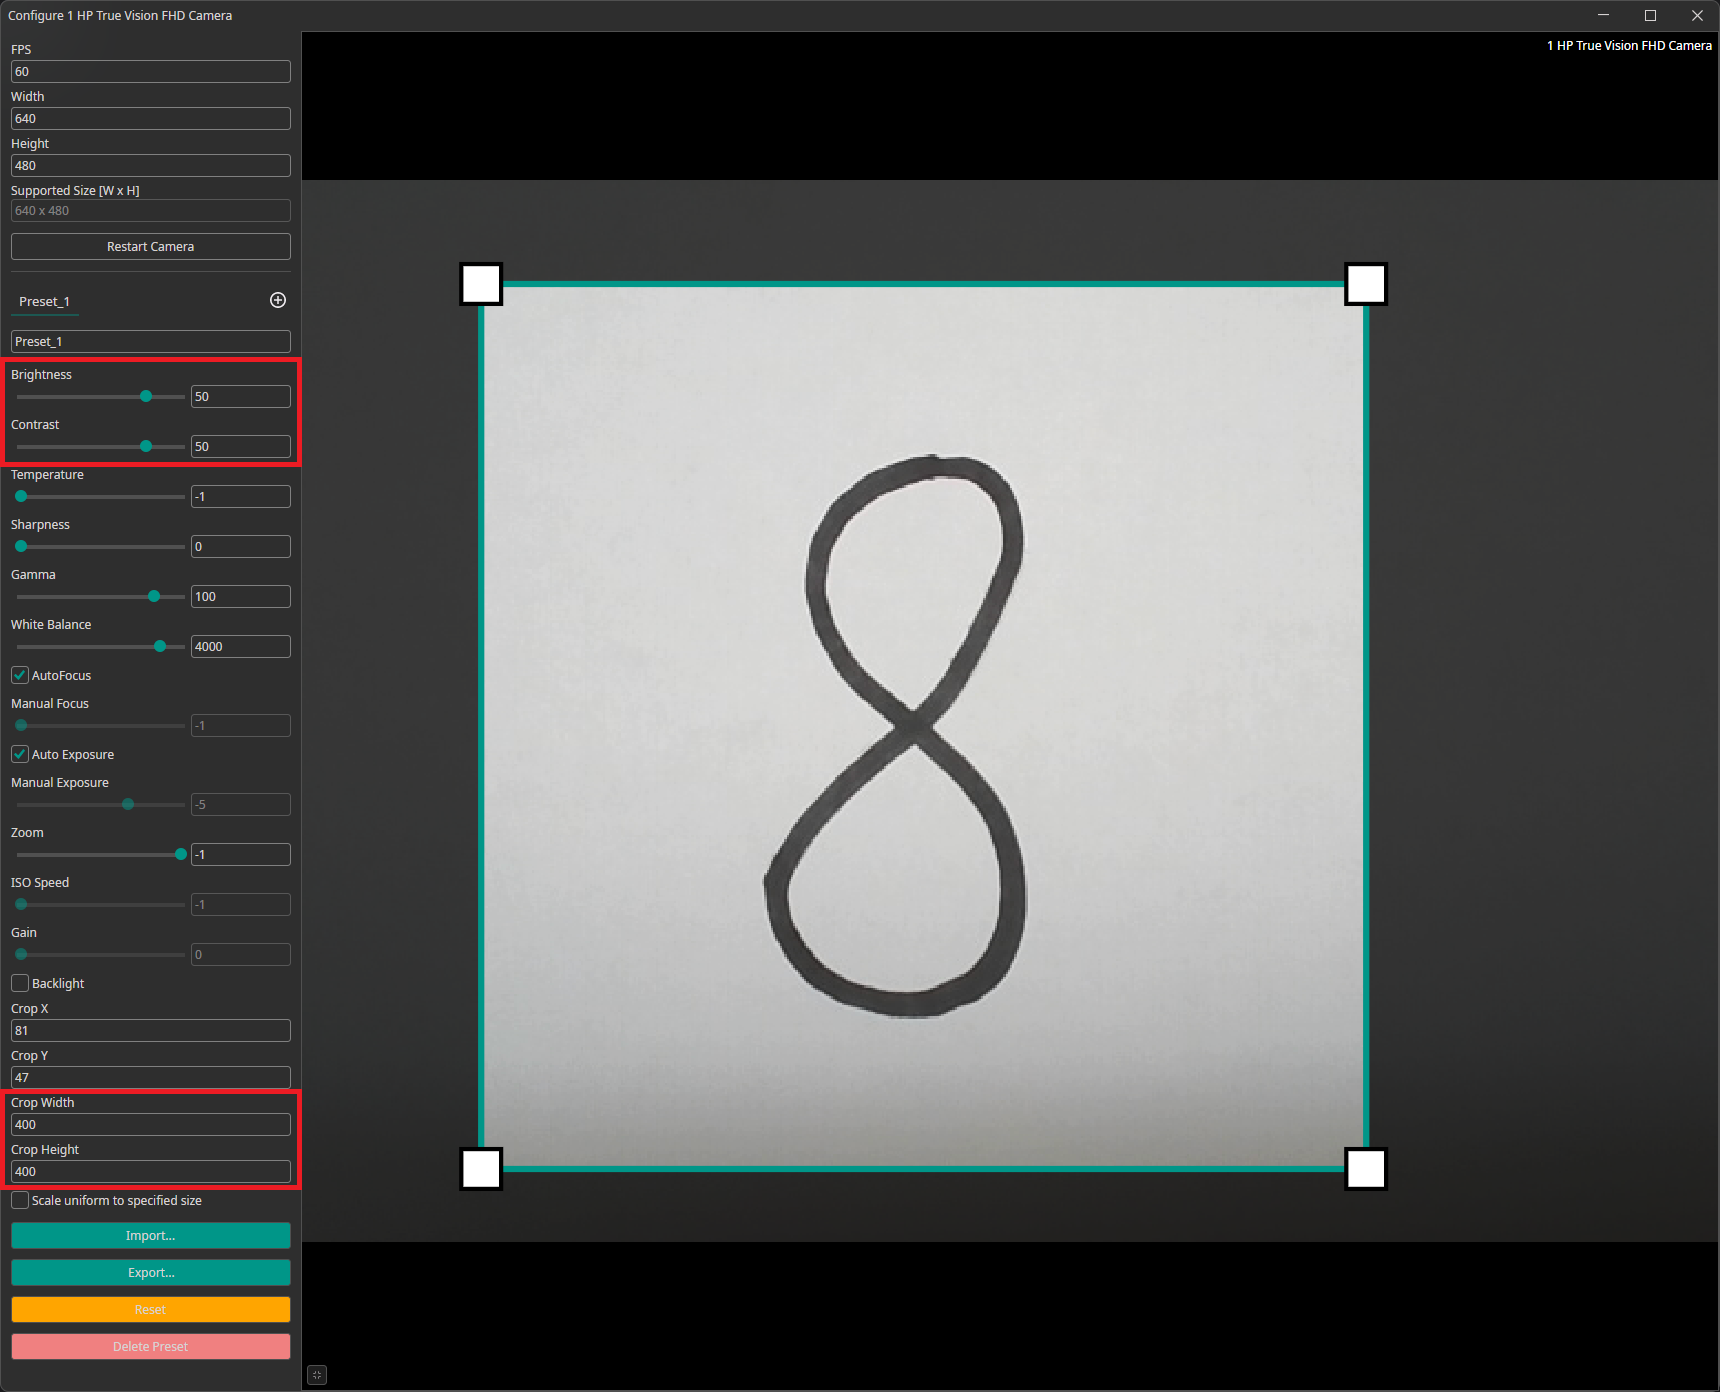The width and height of the screenshot is (1720, 1392).
Task: Uncheck Auto Exposure
Action: 19,754
